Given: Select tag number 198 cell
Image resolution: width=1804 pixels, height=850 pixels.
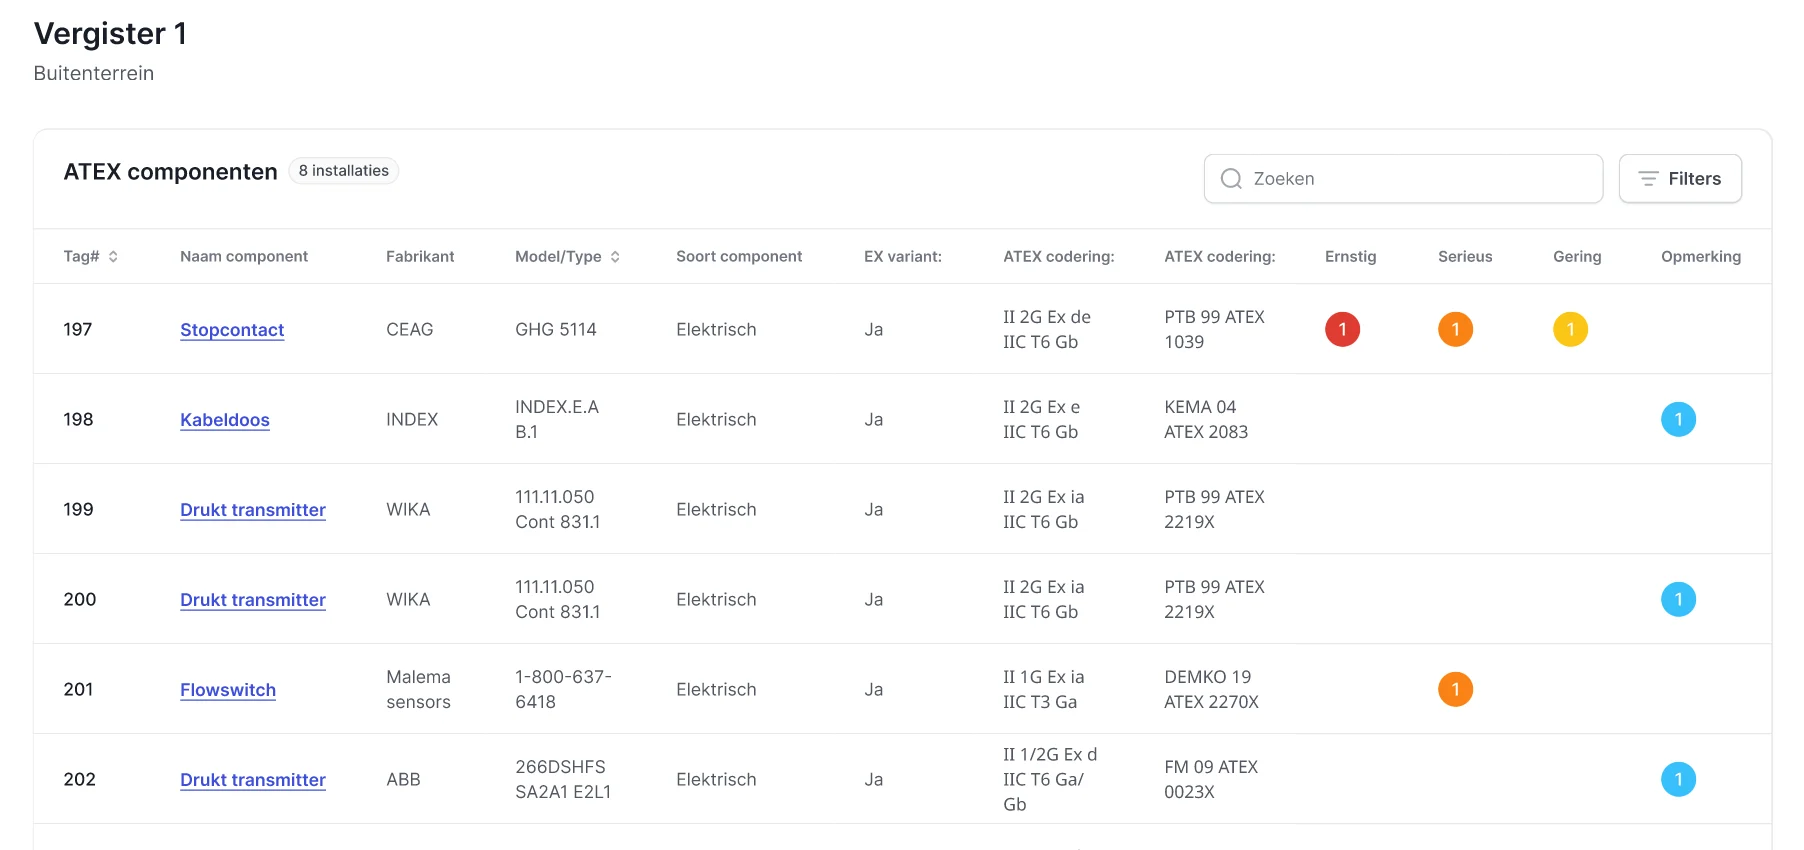Looking at the screenshot, I should click(x=78, y=419).
